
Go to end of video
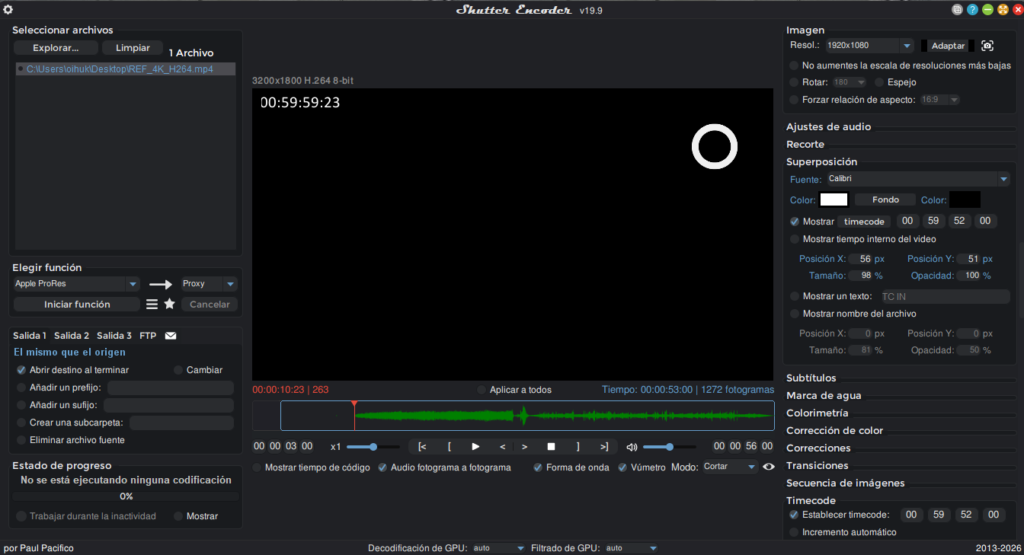(604, 447)
